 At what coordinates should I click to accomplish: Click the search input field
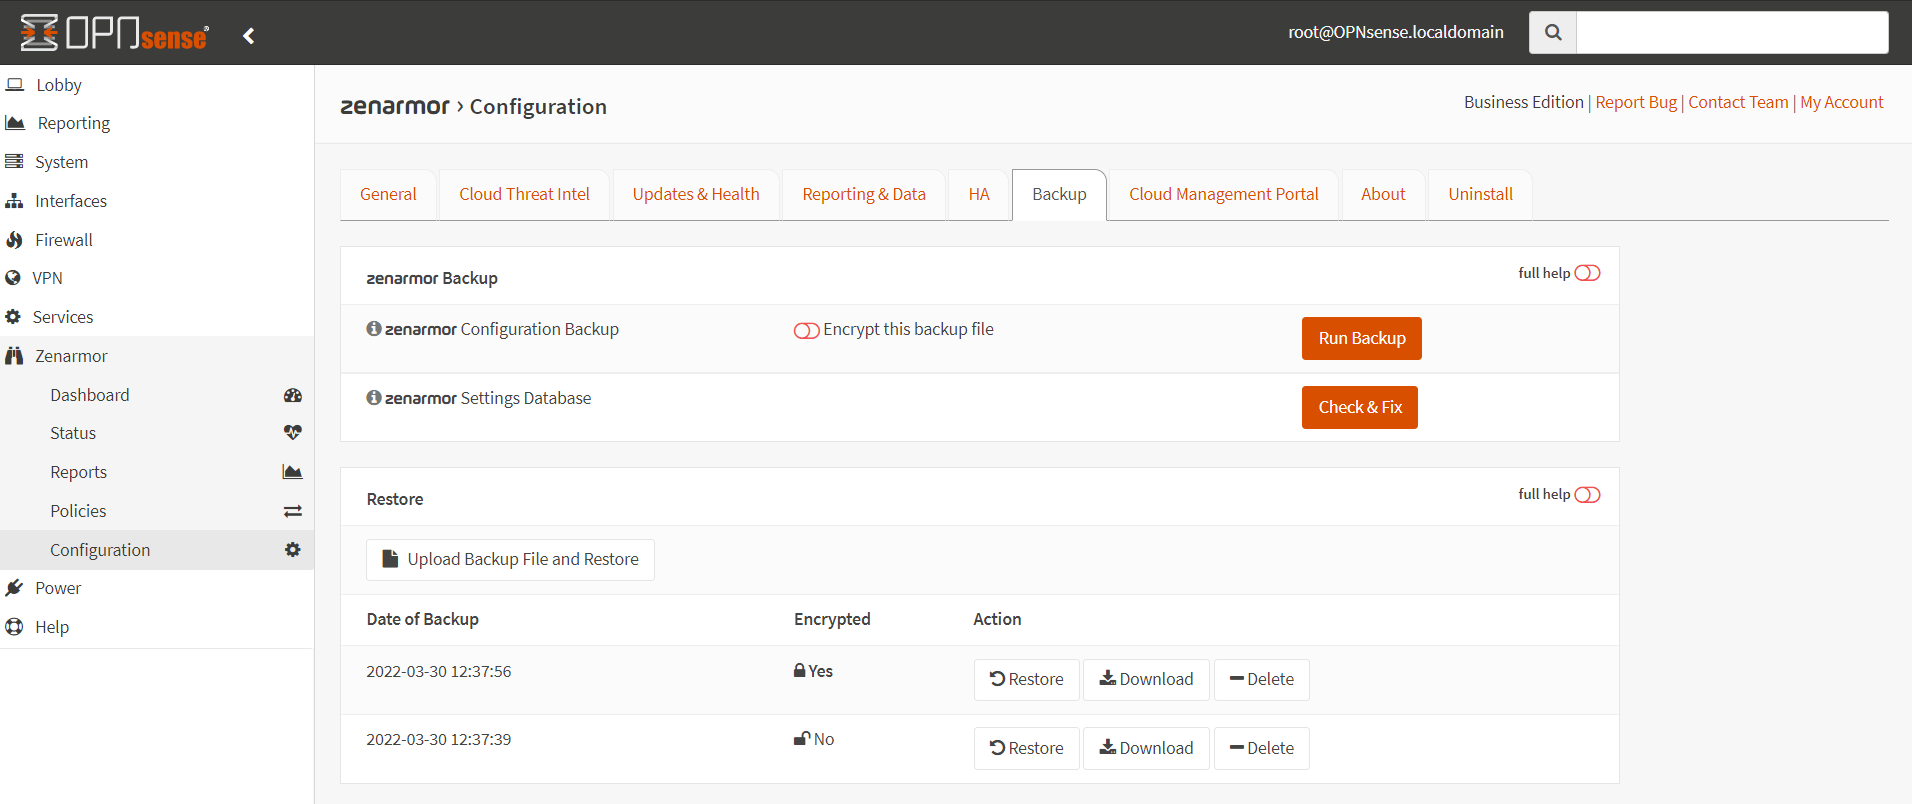(1732, 32)
